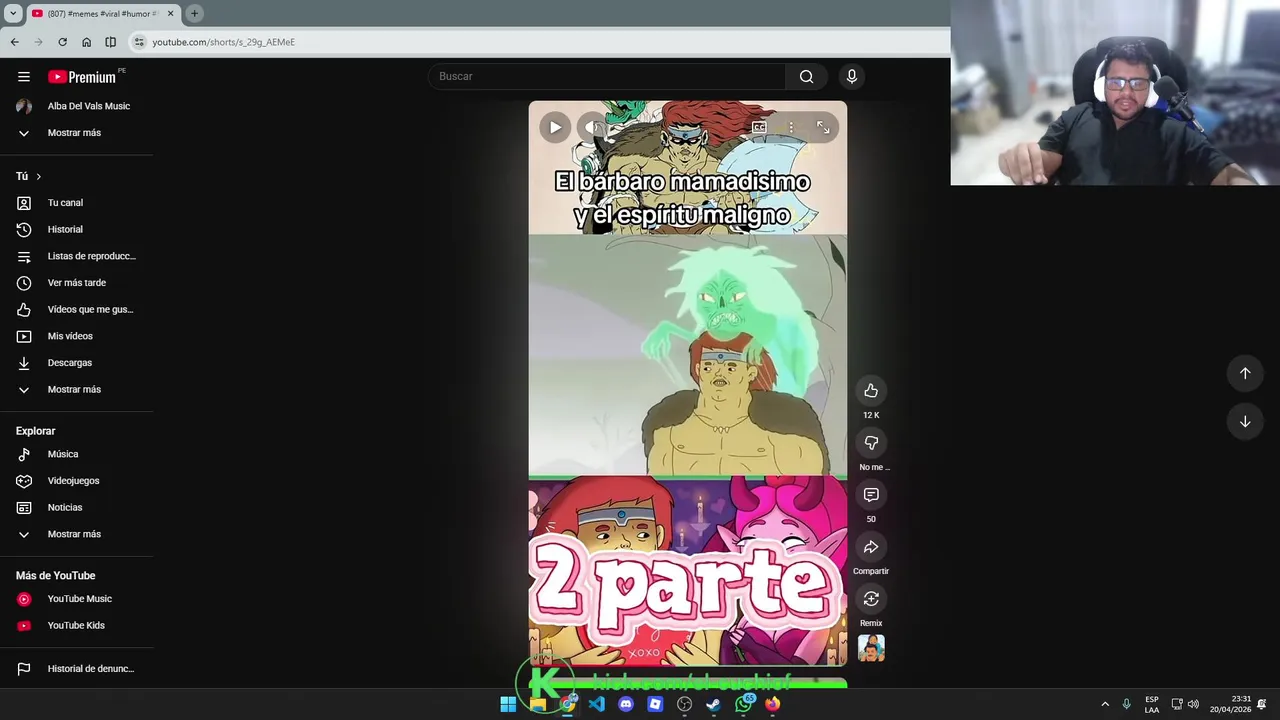Expand the Short to fullscreen

tap(823, 127)
